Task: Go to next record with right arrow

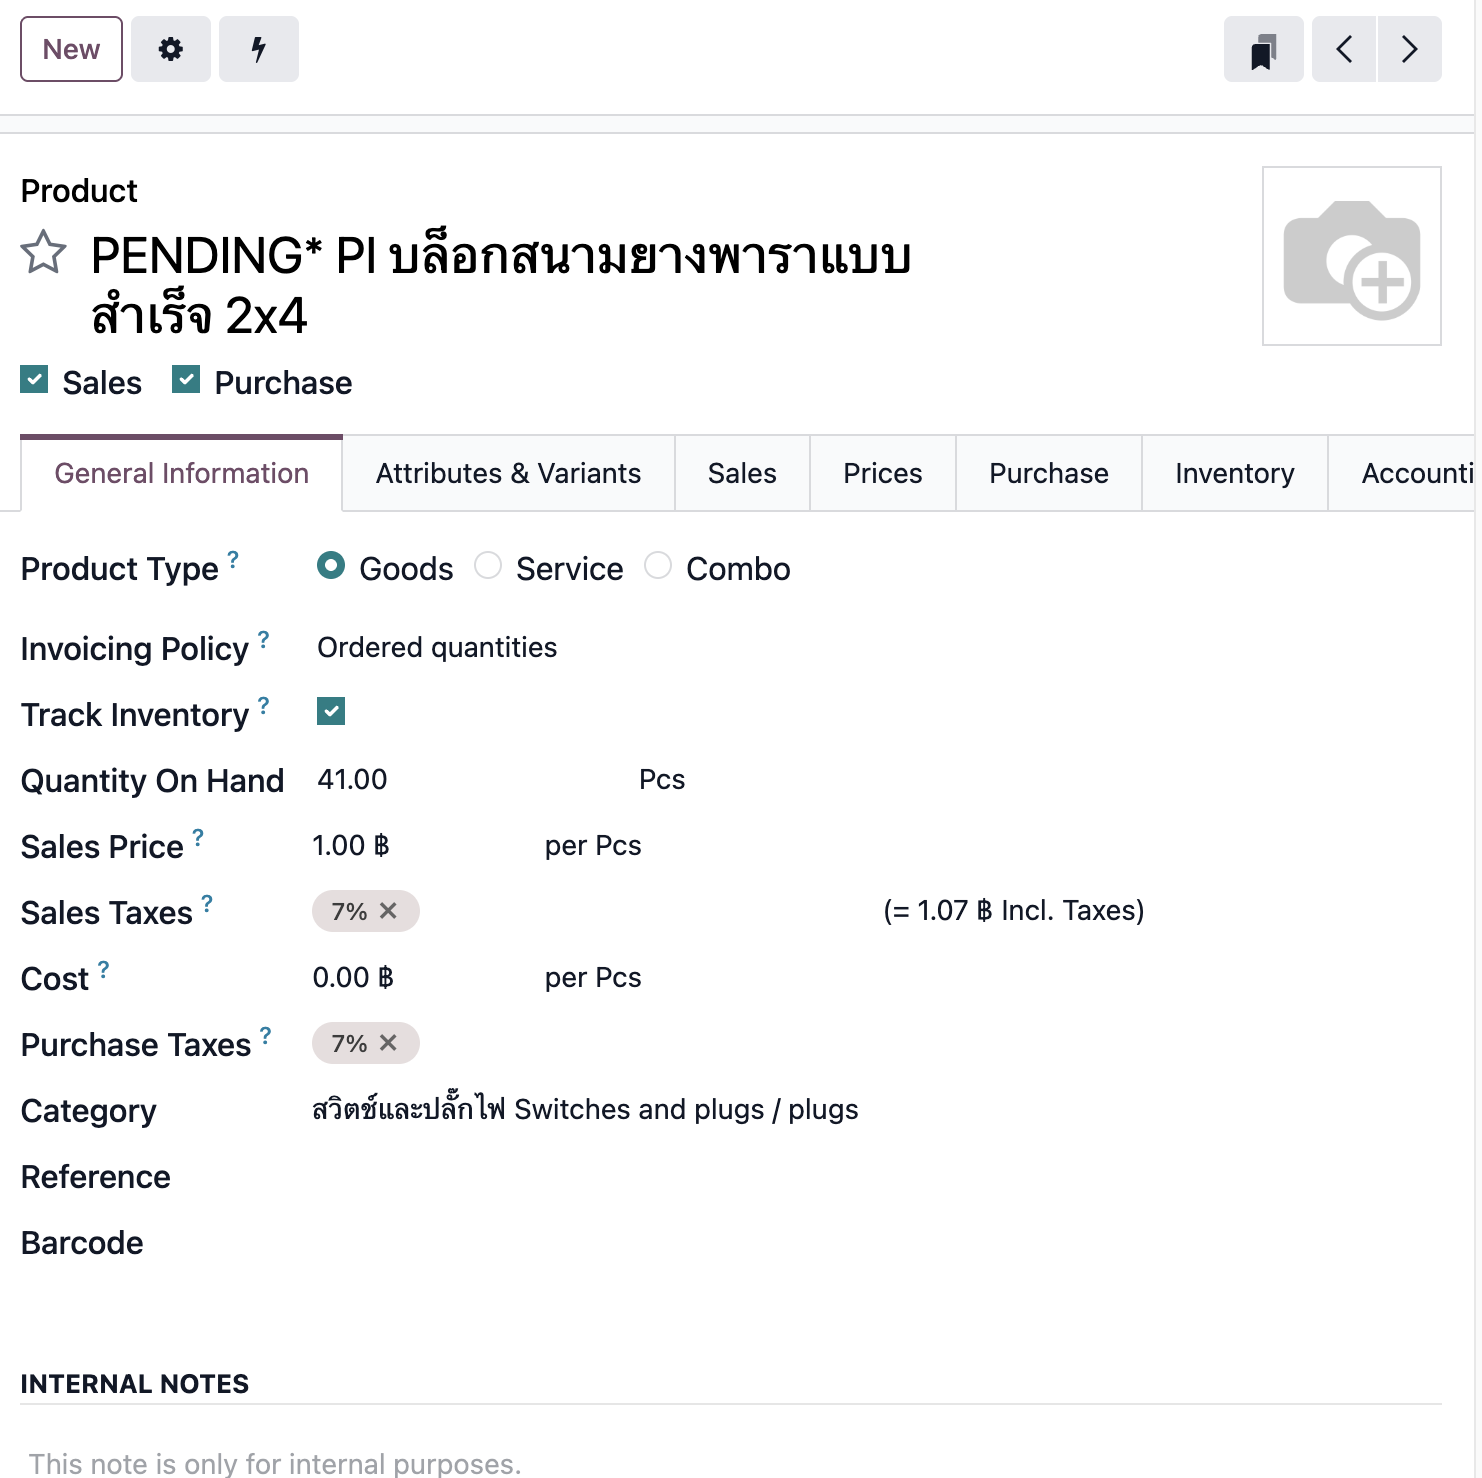Action: (1409, 48)
